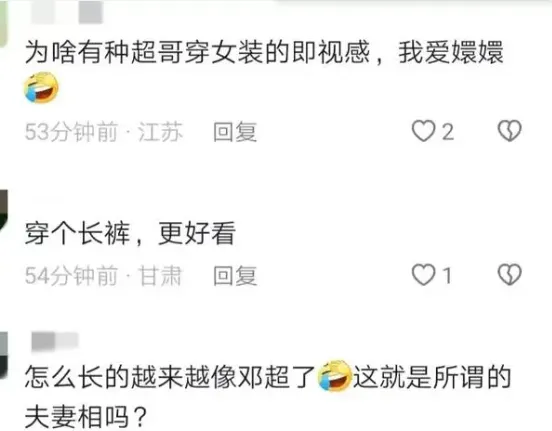This screenshot has width=552, height=431.
Task: Tap the first commenter's avatar at left edge
Action: tap(4, 23)
